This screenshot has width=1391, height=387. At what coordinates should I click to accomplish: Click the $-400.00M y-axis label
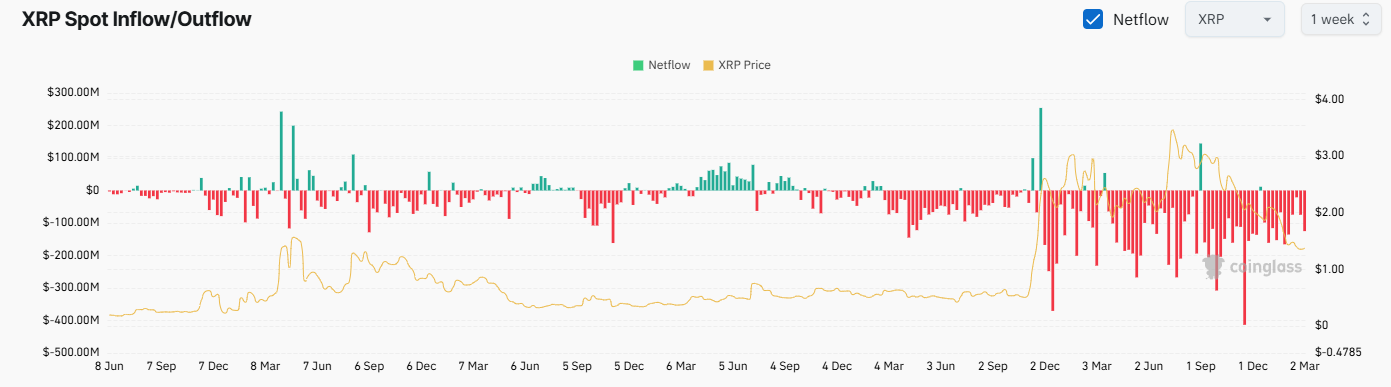[72, 320]
